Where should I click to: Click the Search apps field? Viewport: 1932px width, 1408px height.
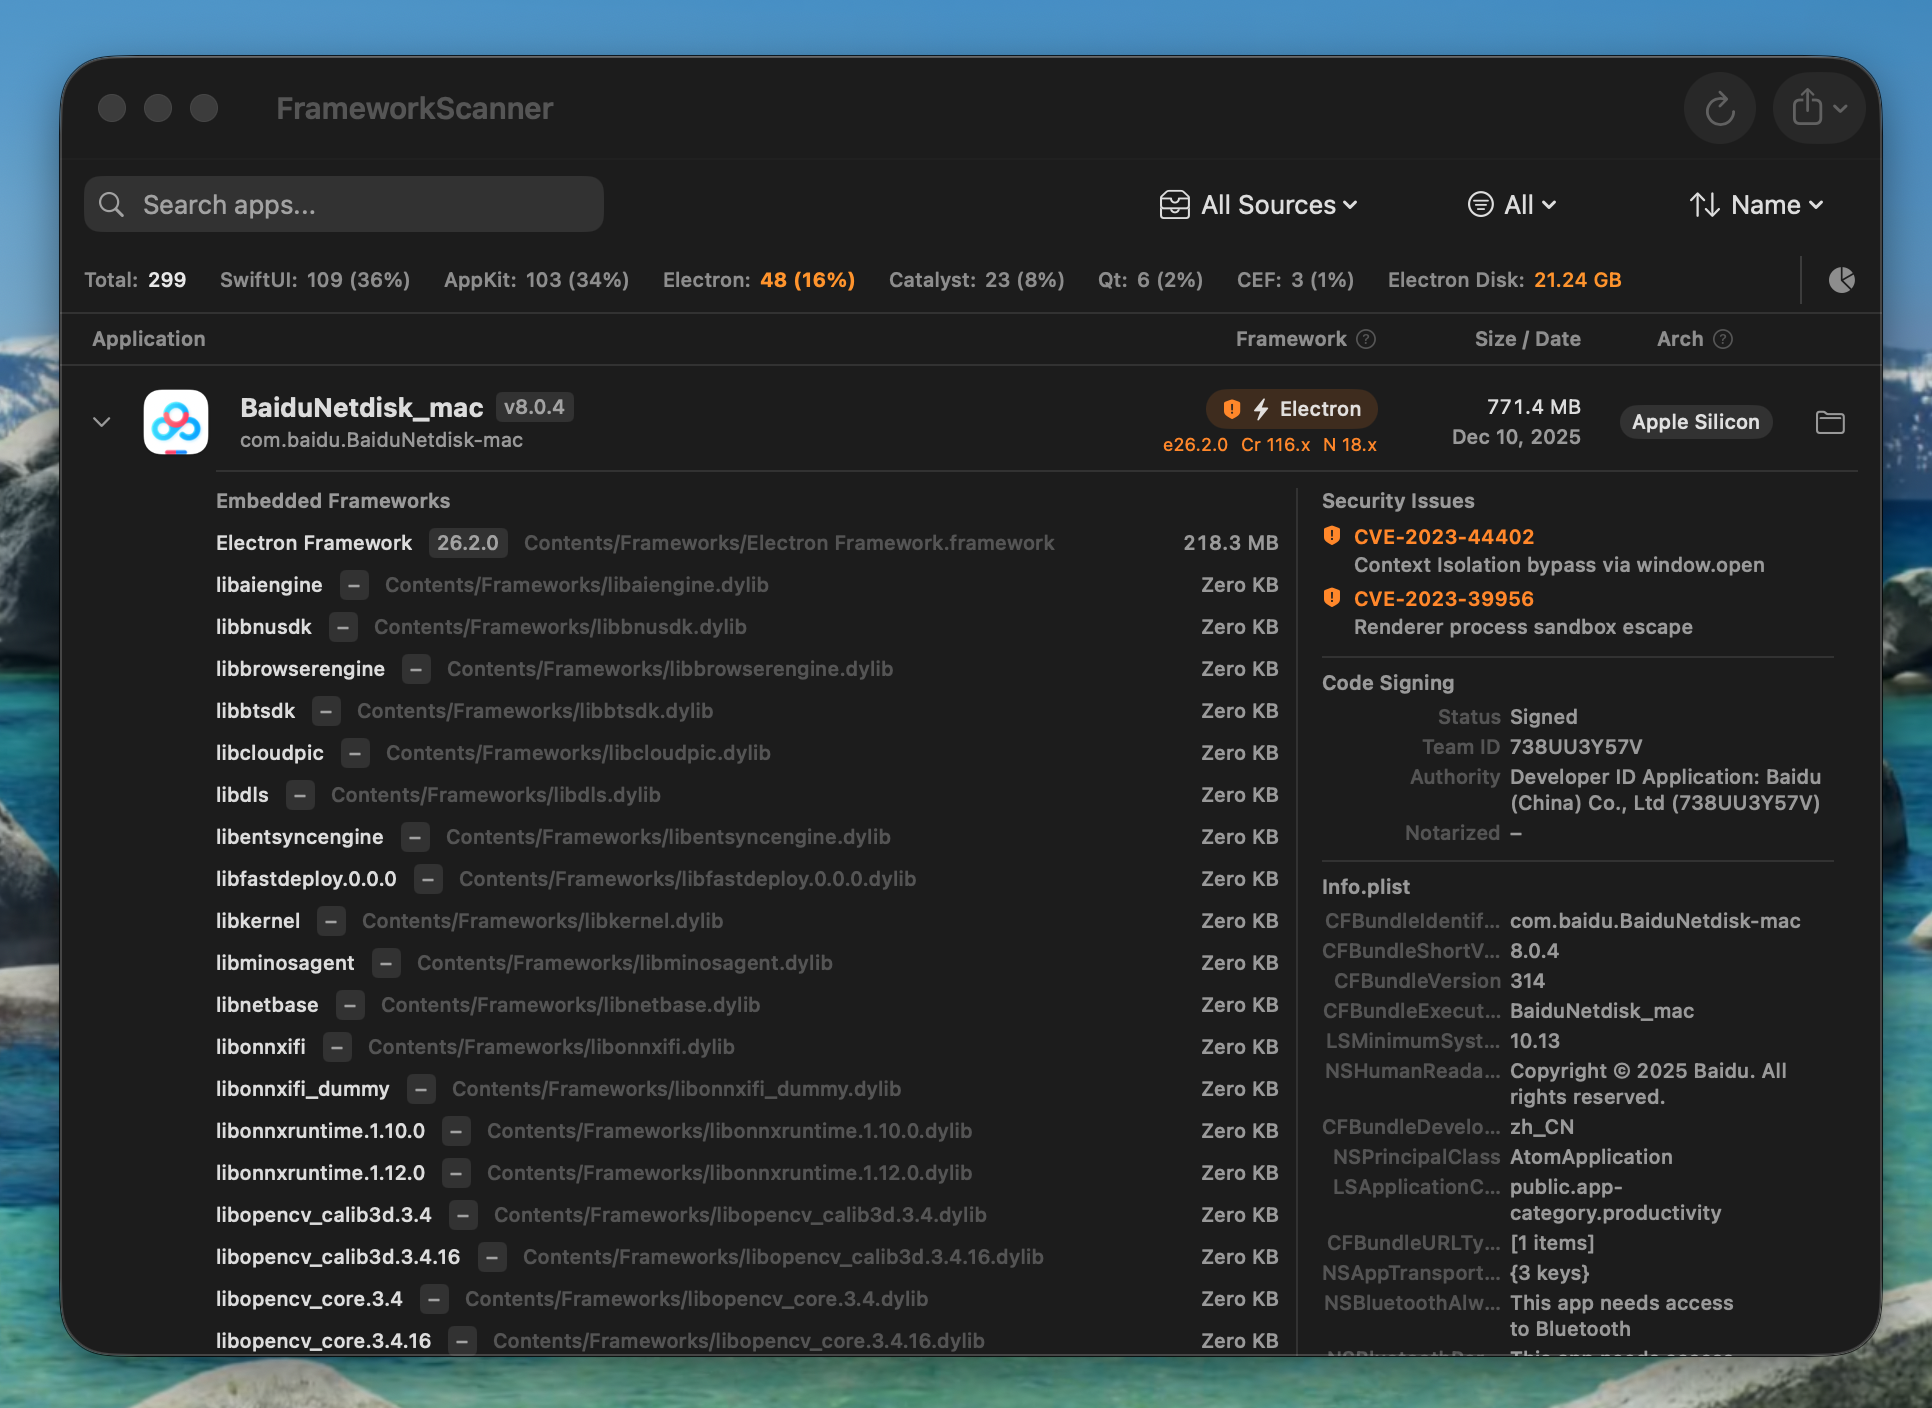pos(344,205)
